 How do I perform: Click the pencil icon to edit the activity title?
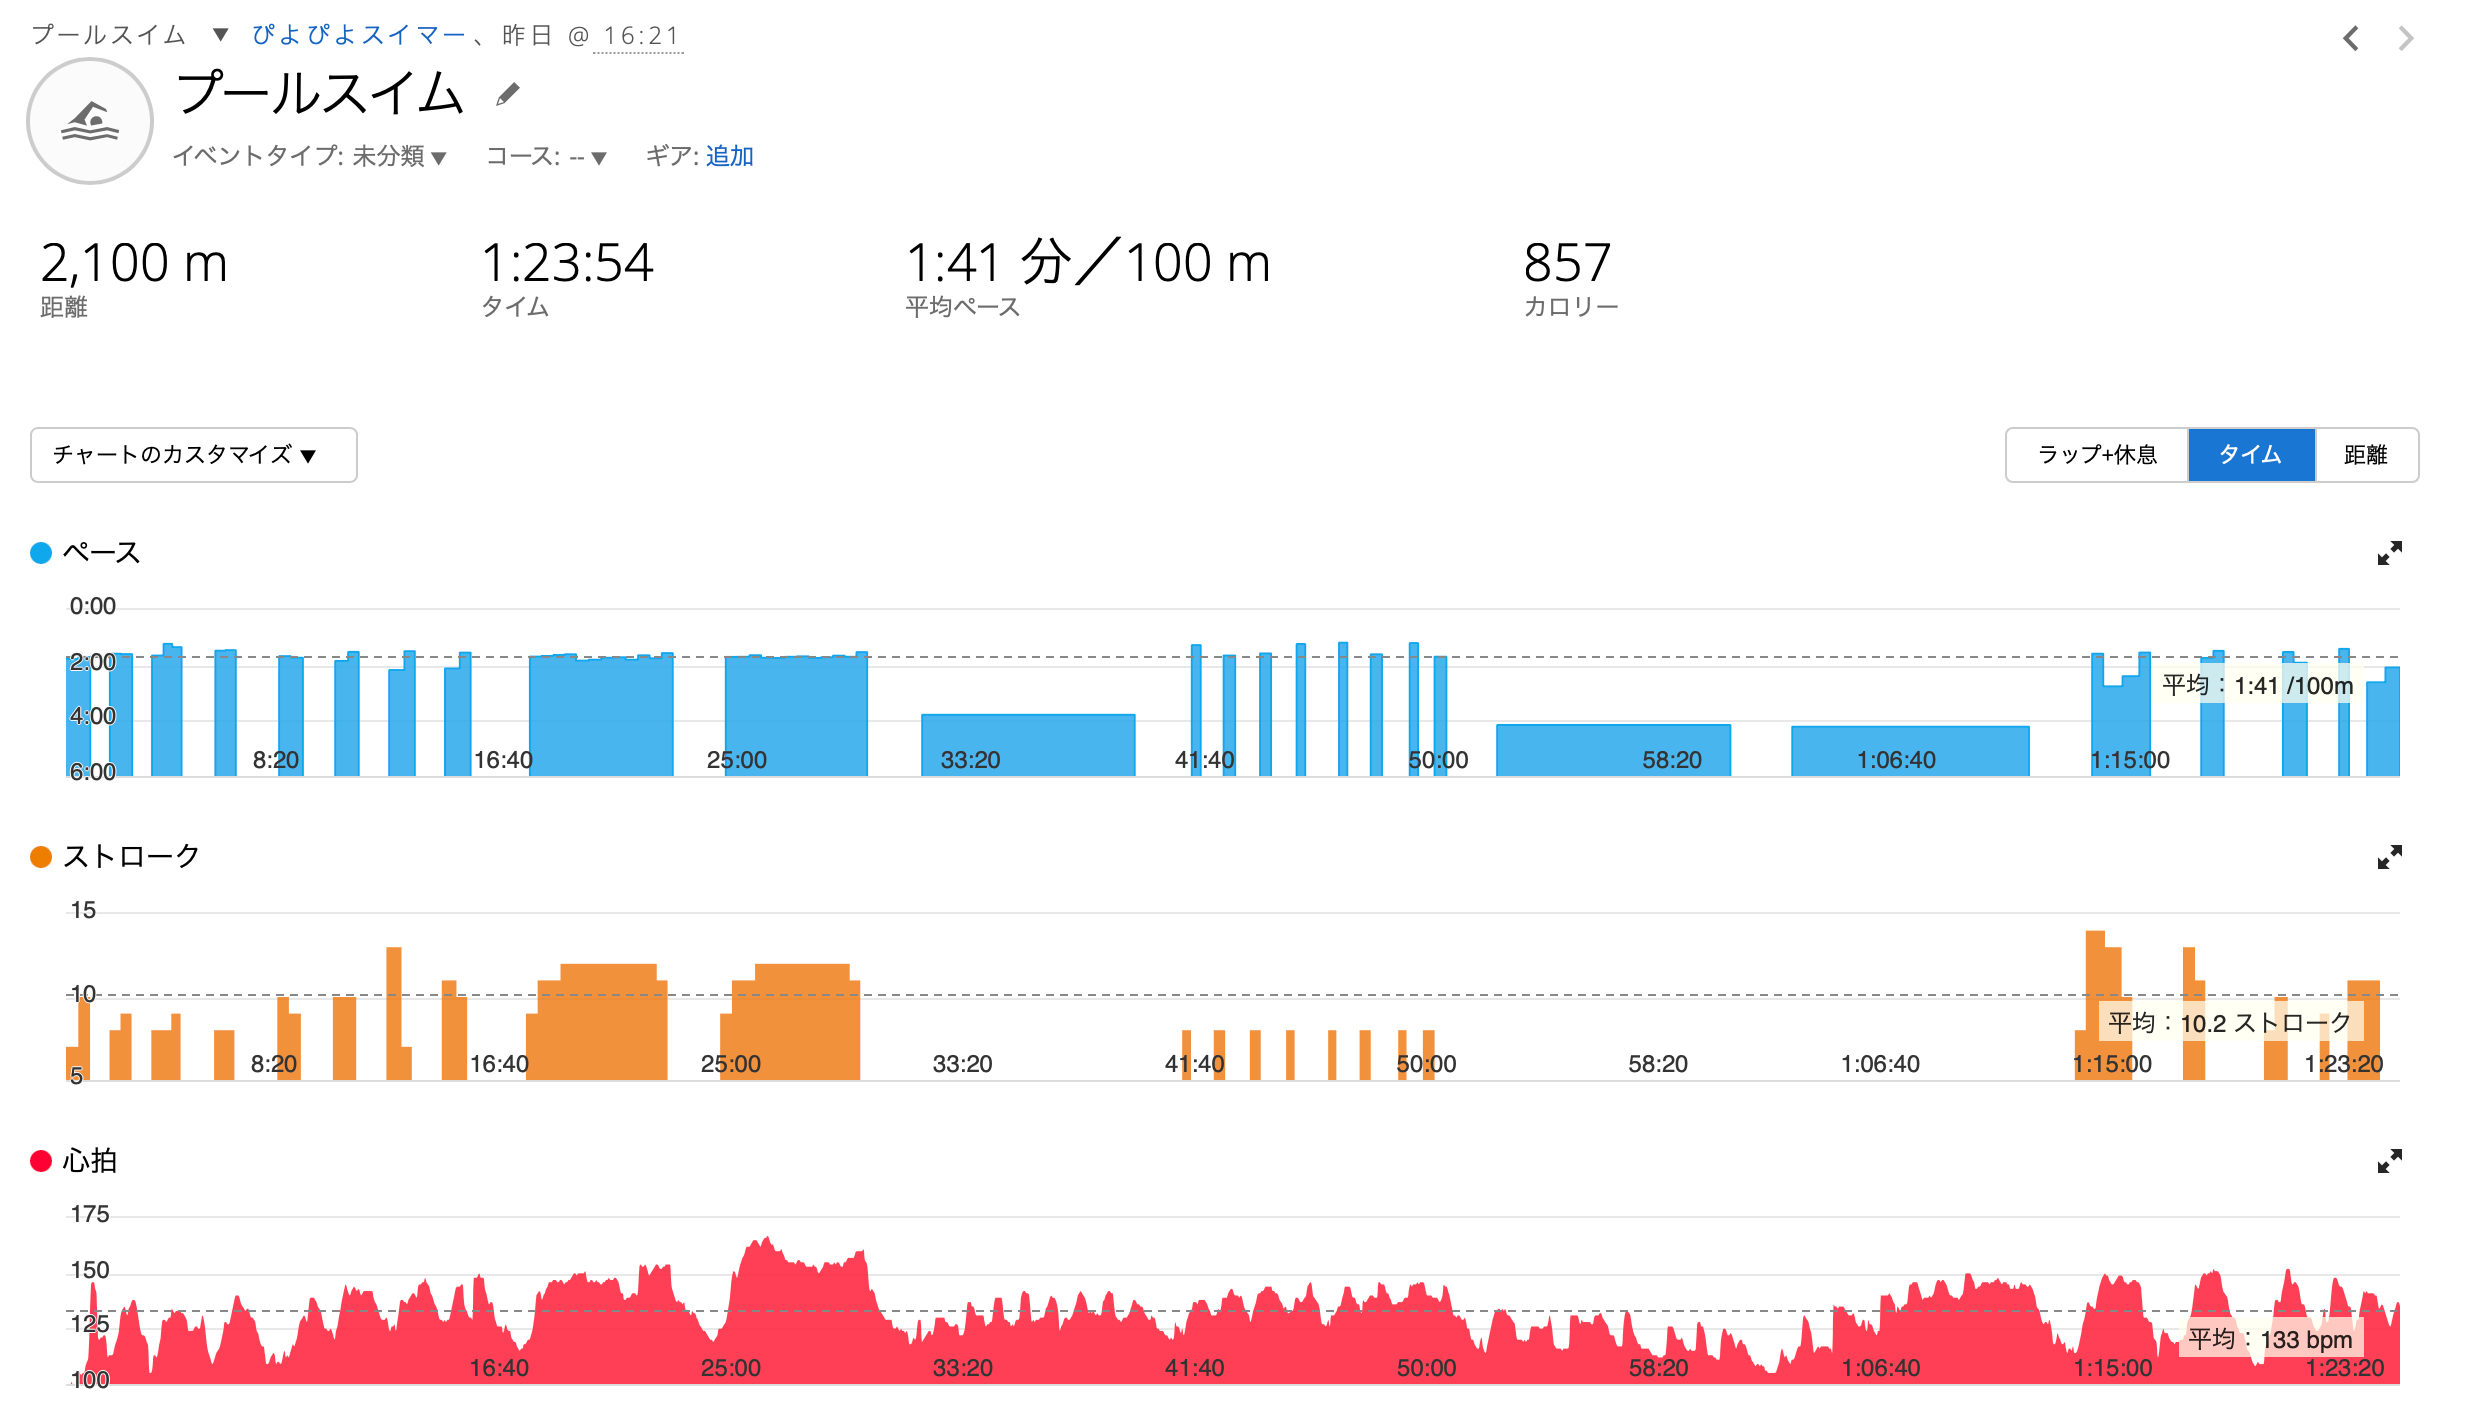(508, 95)
